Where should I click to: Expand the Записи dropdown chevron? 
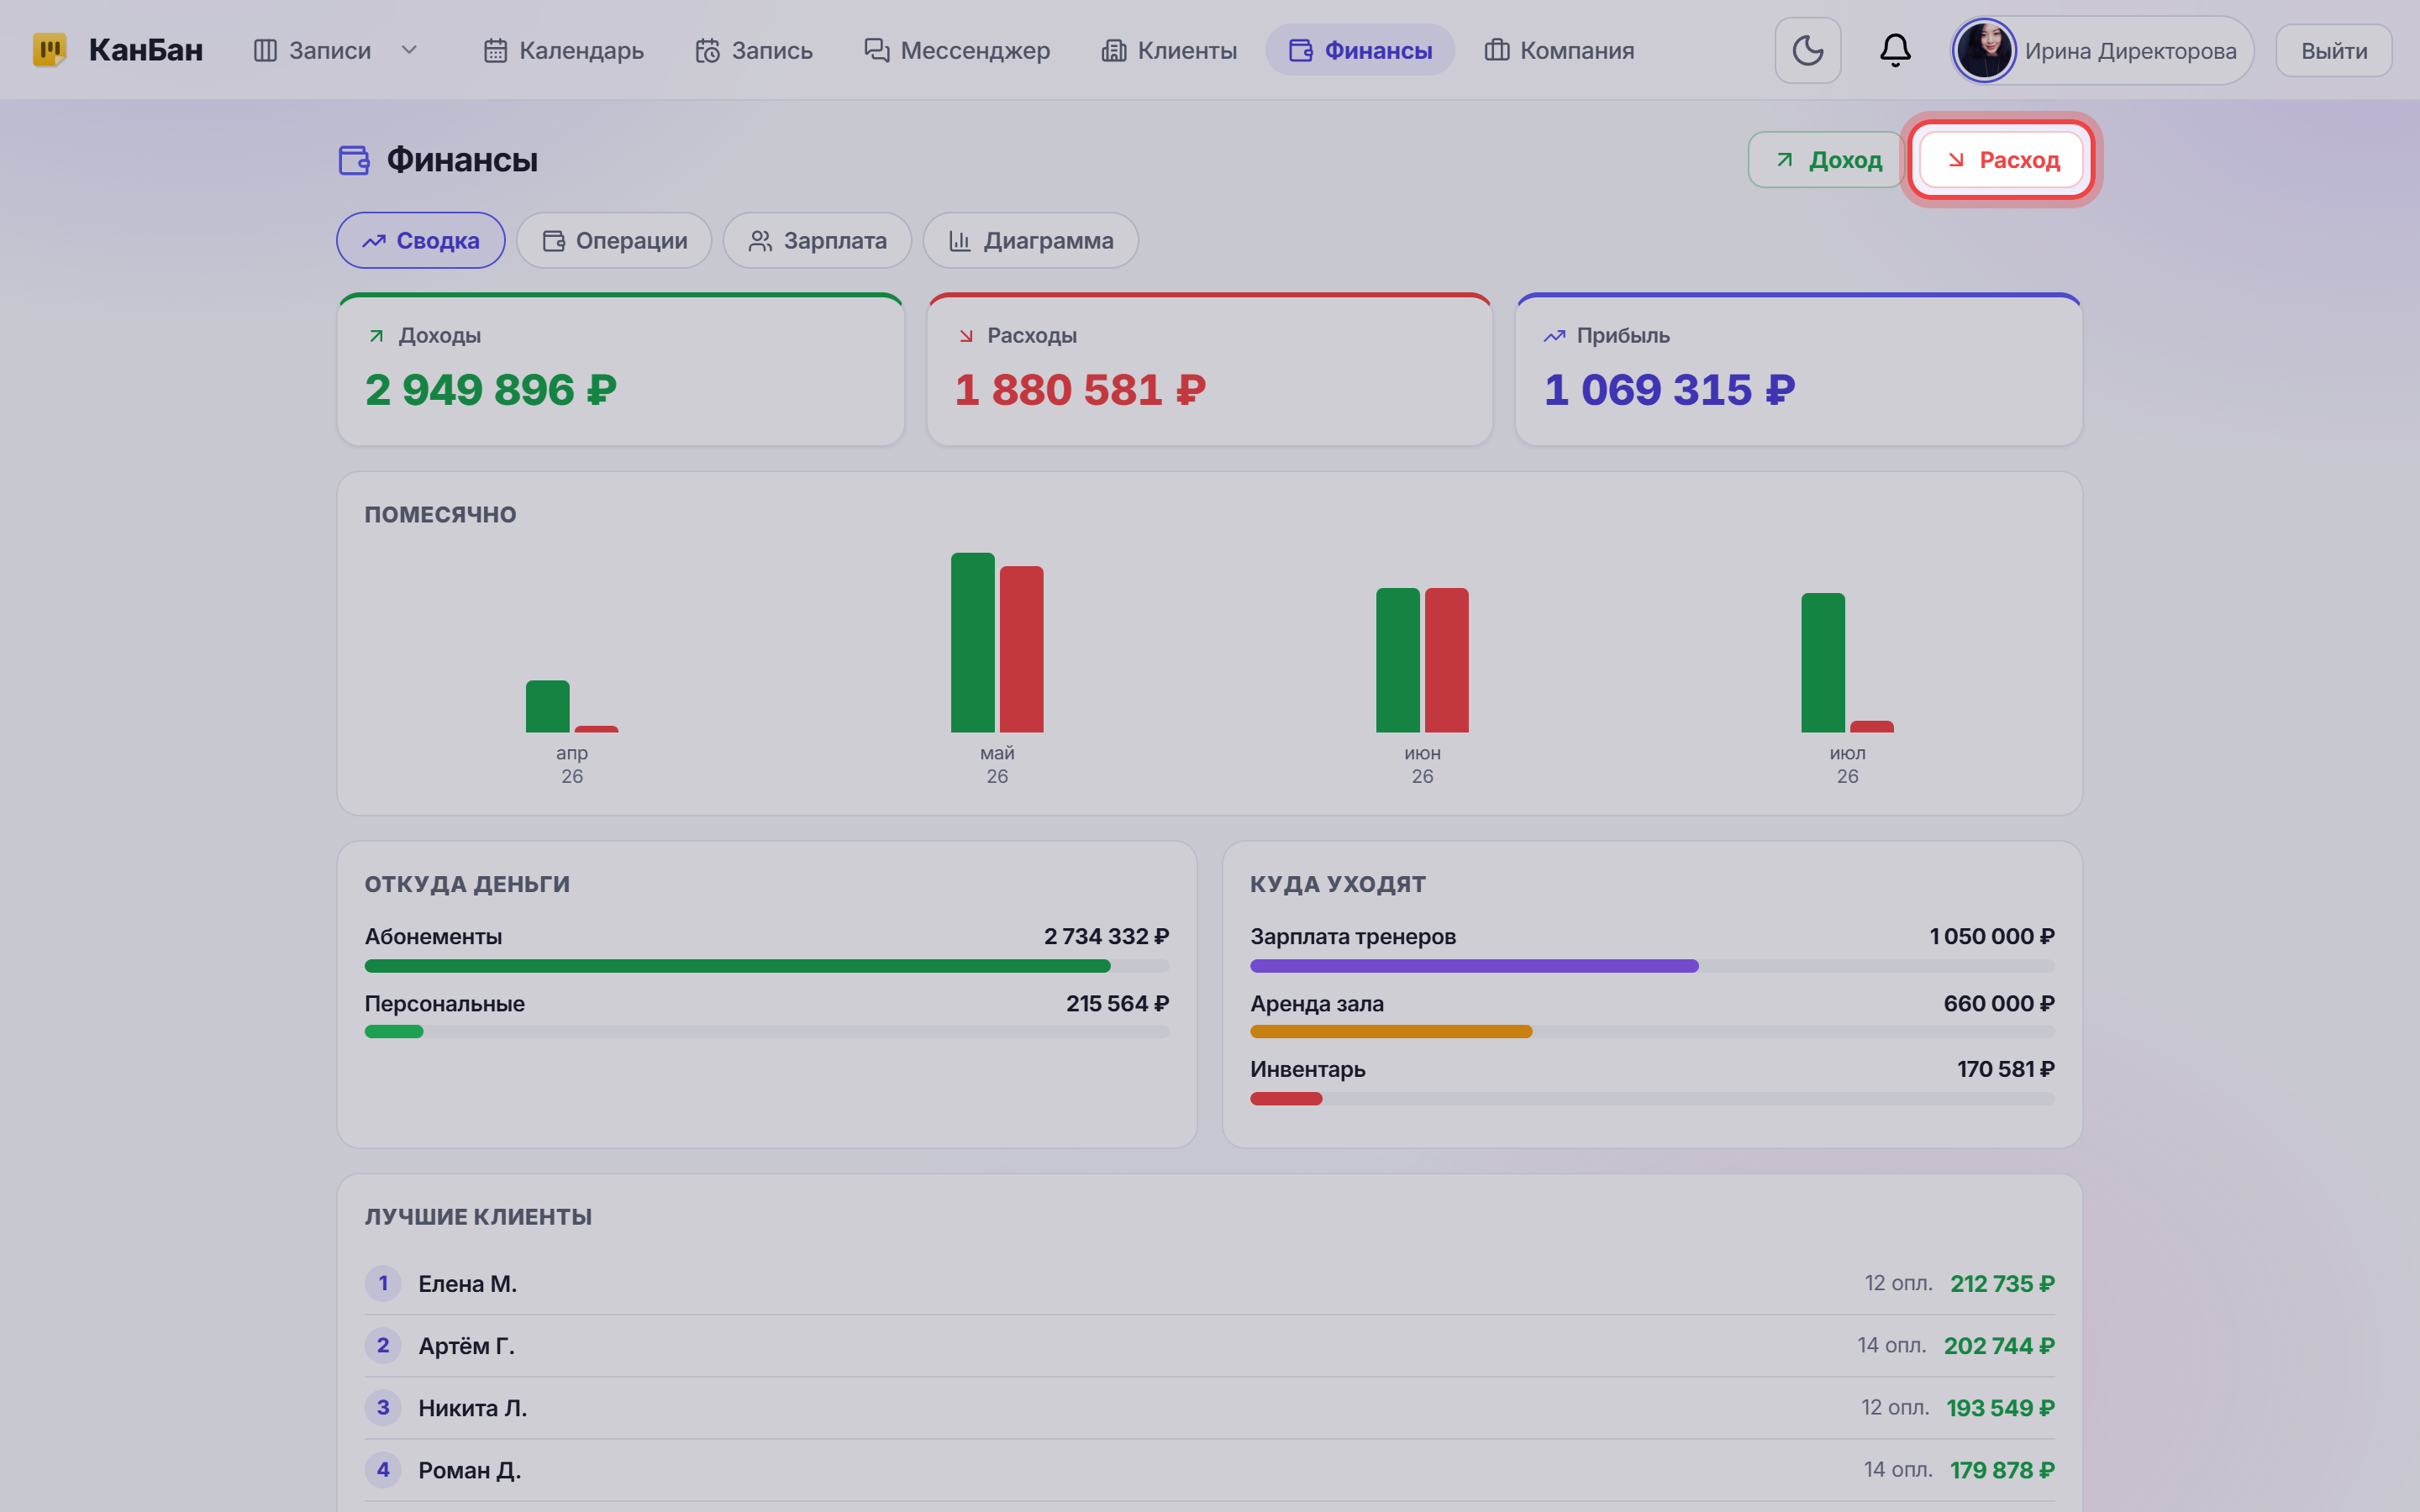(x=409, y=50)
